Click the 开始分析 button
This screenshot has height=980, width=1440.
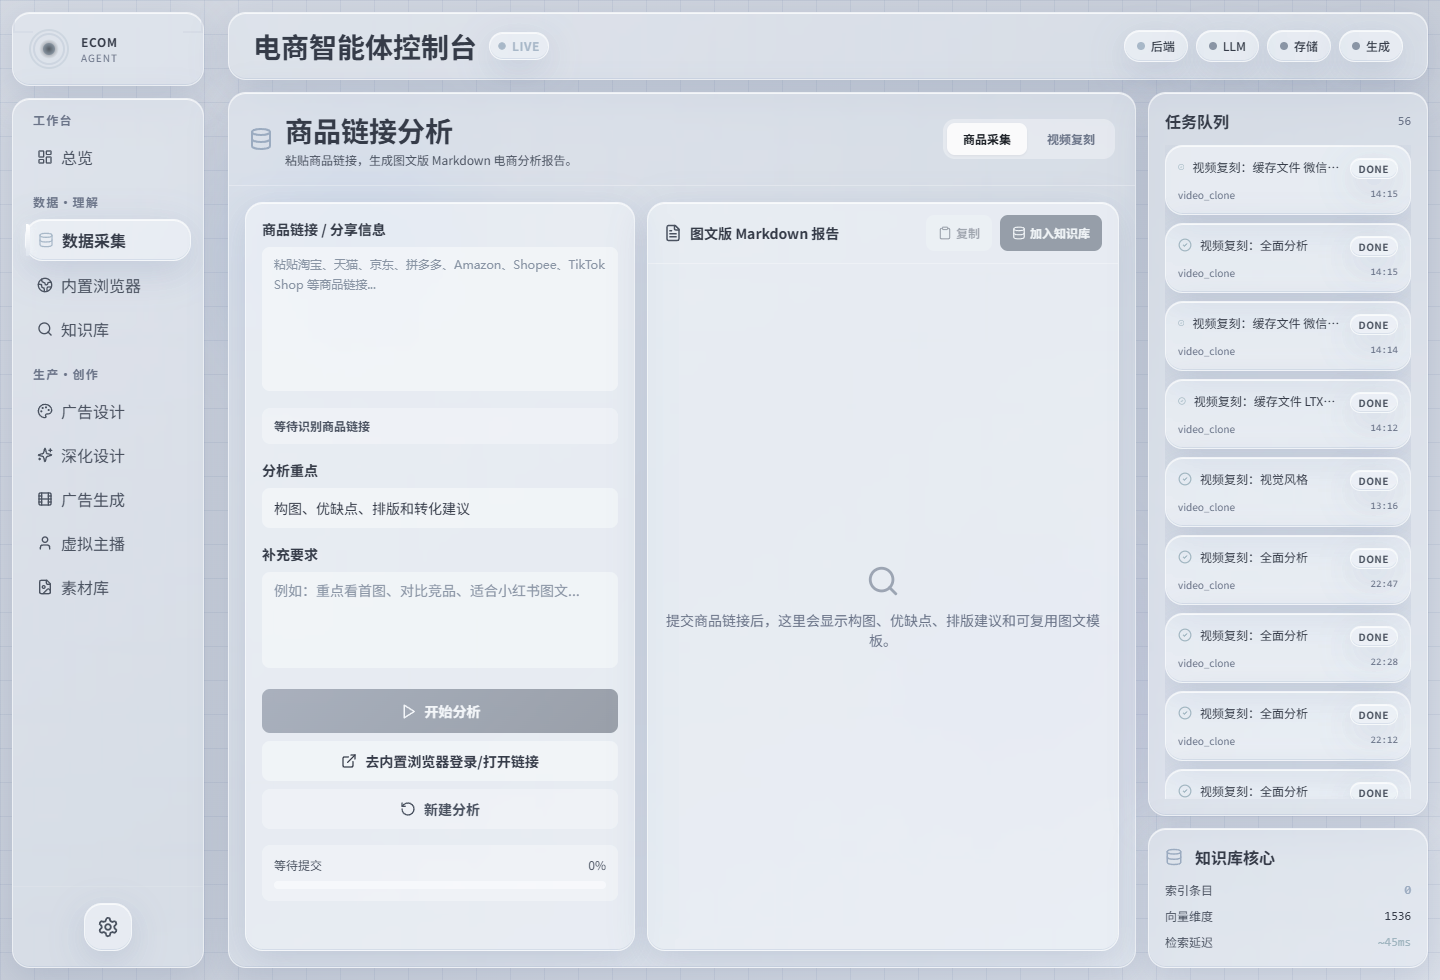pyautogui.click(x=440, y=711)
